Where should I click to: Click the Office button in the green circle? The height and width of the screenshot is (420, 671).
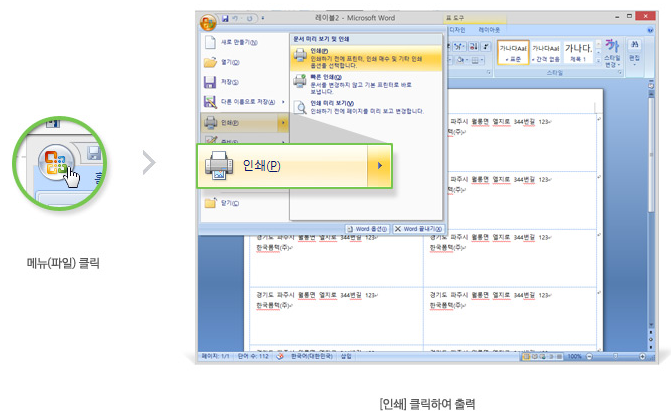tap(56, 162)
